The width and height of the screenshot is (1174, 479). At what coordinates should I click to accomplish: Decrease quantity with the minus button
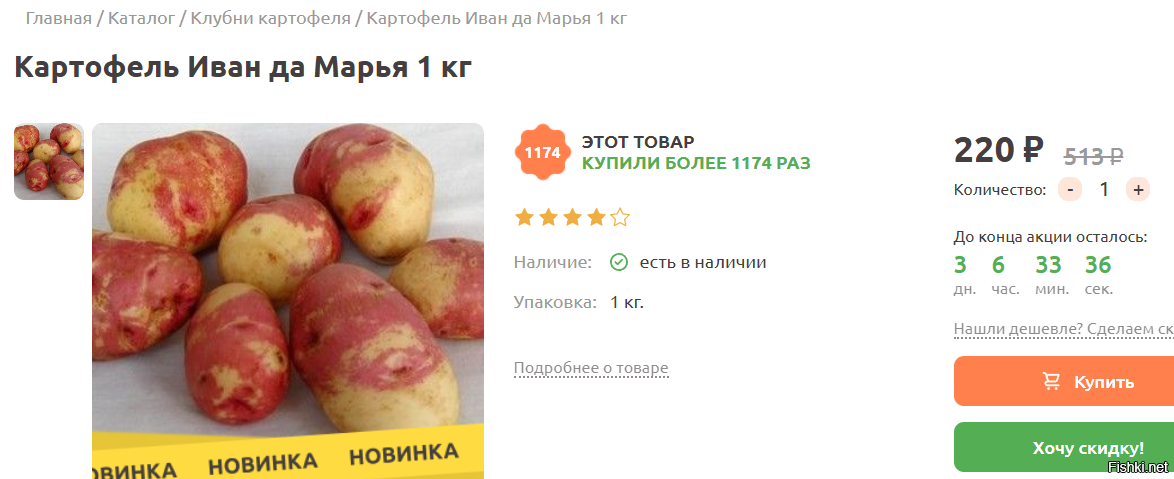[x=1069, y=189]
